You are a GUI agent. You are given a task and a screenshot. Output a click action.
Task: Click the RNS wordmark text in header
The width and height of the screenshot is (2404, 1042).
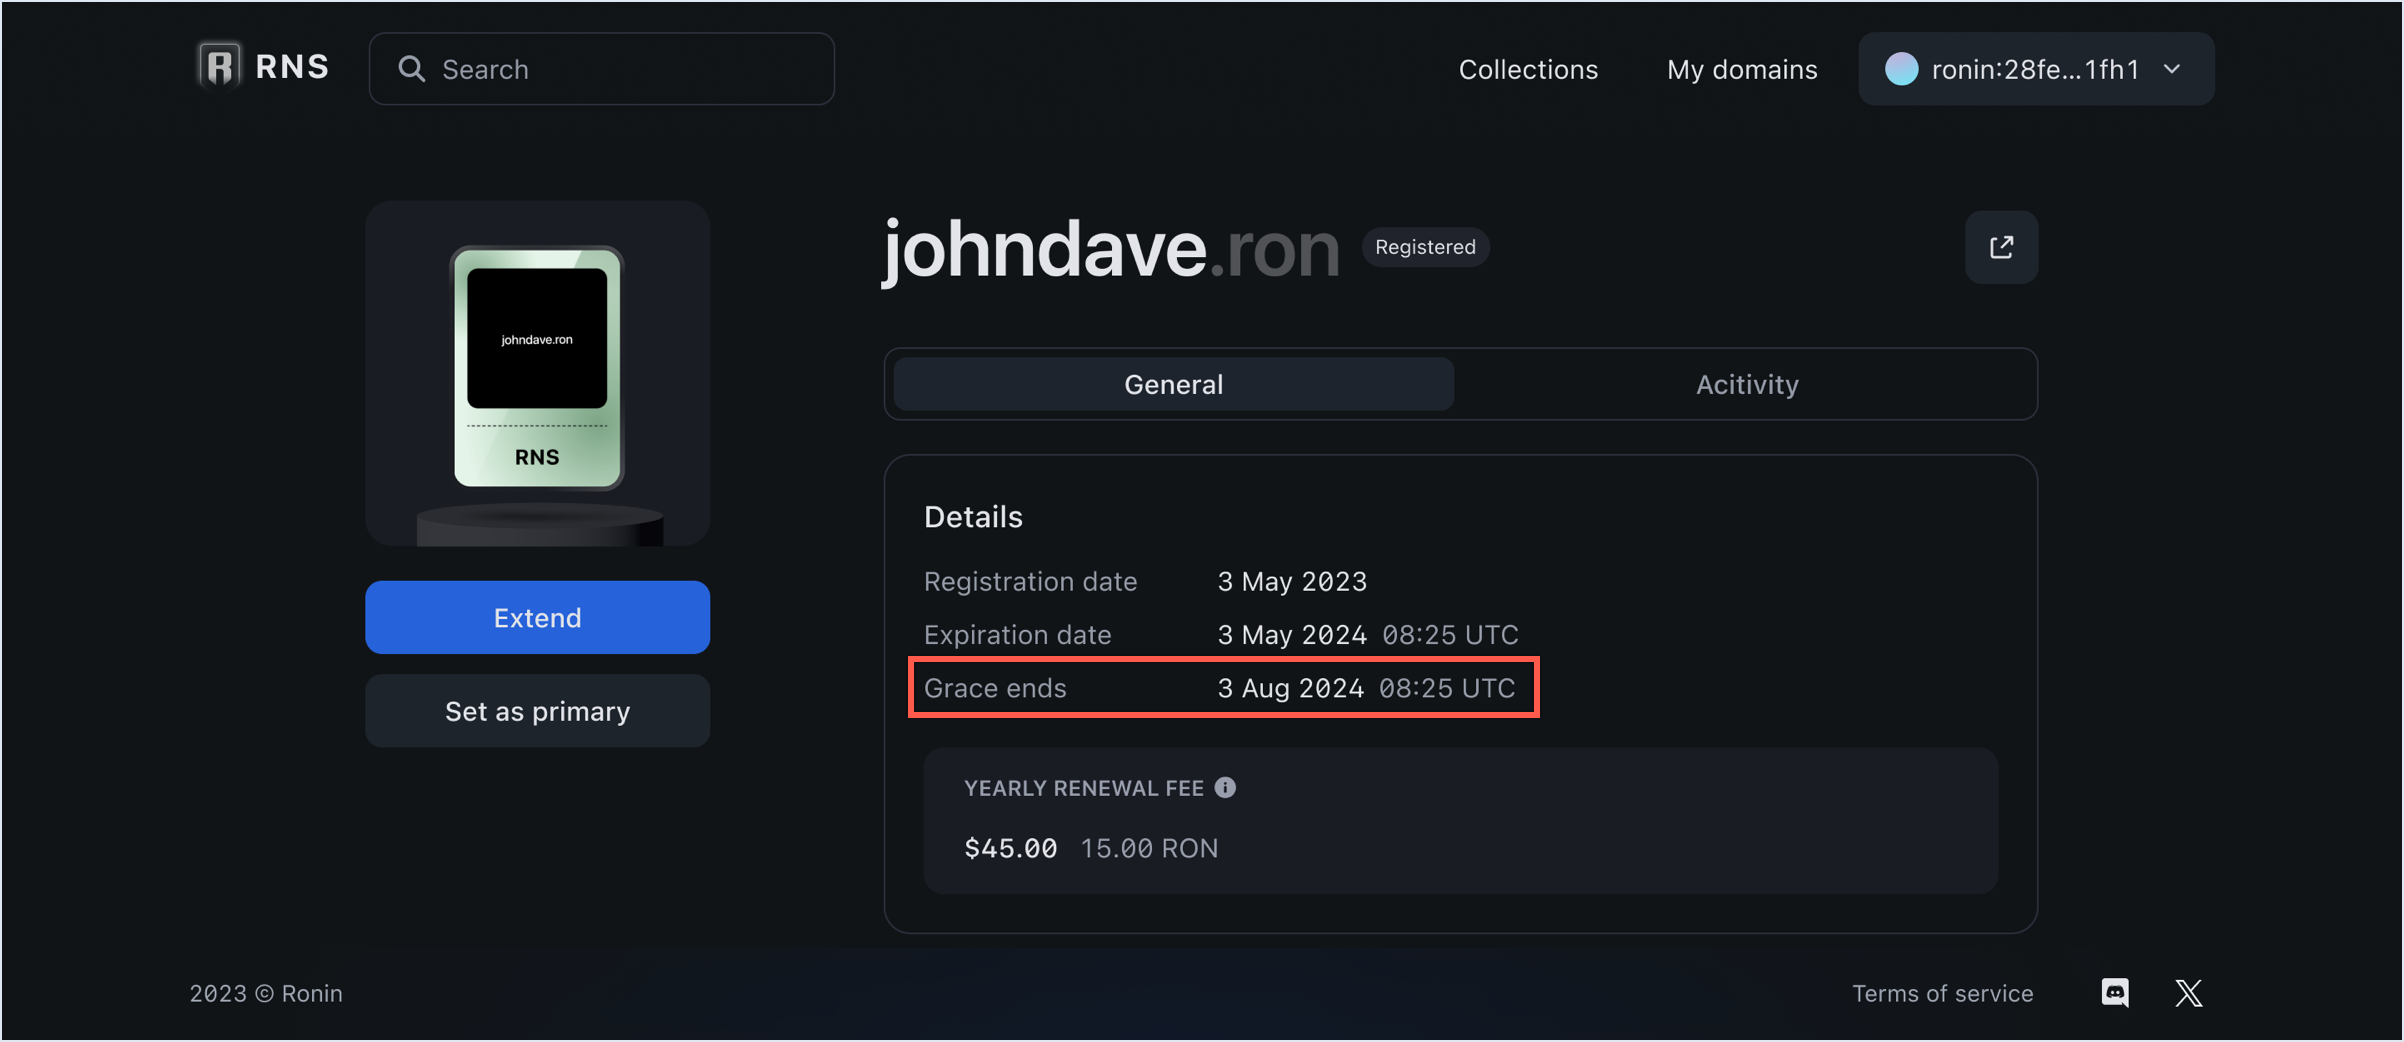click(292, 67)
